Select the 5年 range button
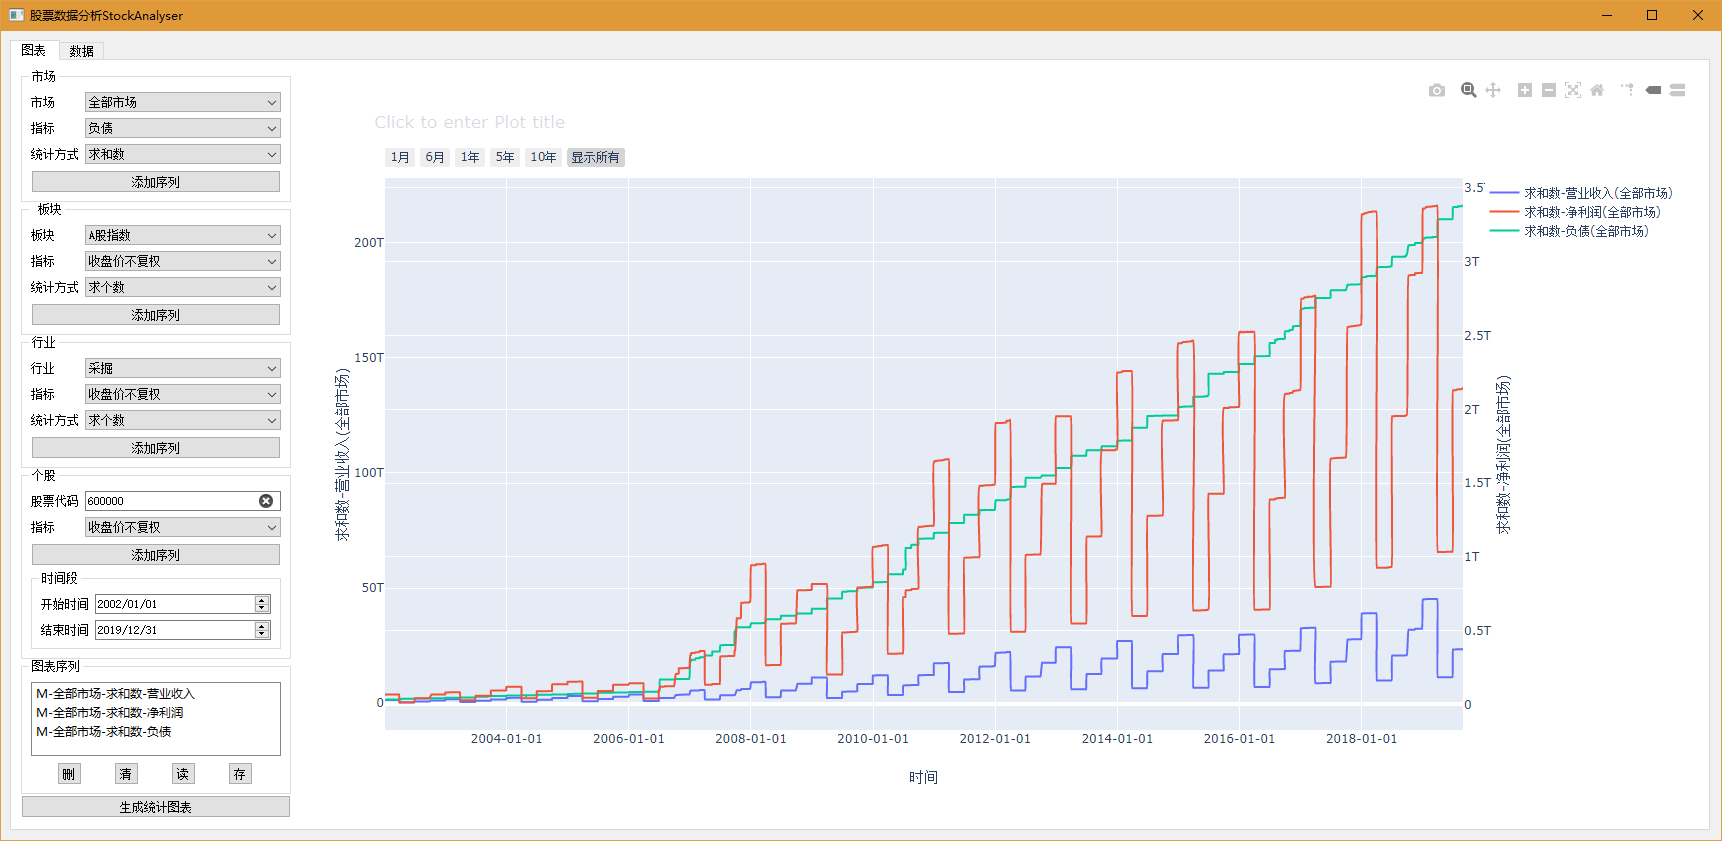The height and width of the screenshot is (841, 1722). (504, 157)
